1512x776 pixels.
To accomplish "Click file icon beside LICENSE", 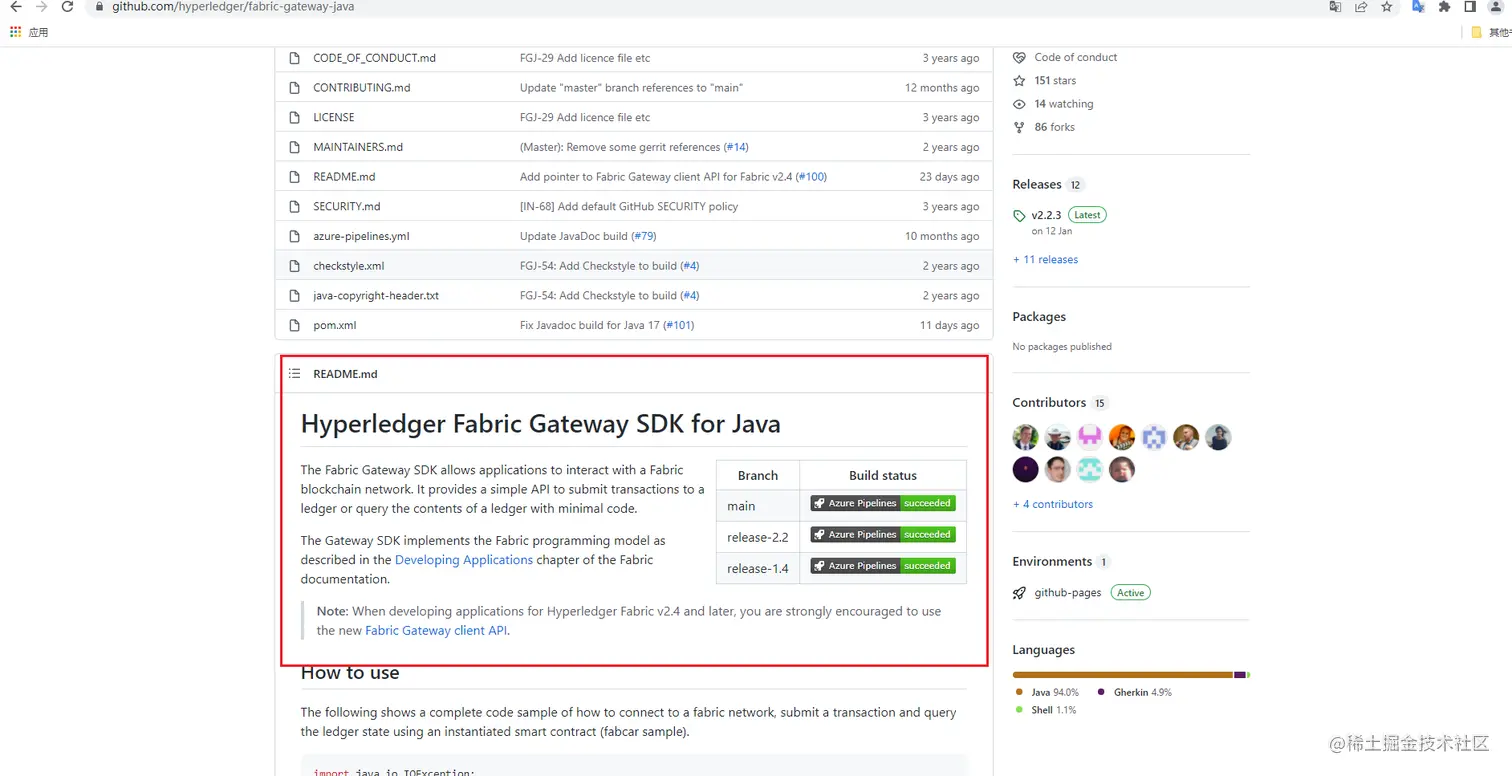I will (x=294, y=117).
